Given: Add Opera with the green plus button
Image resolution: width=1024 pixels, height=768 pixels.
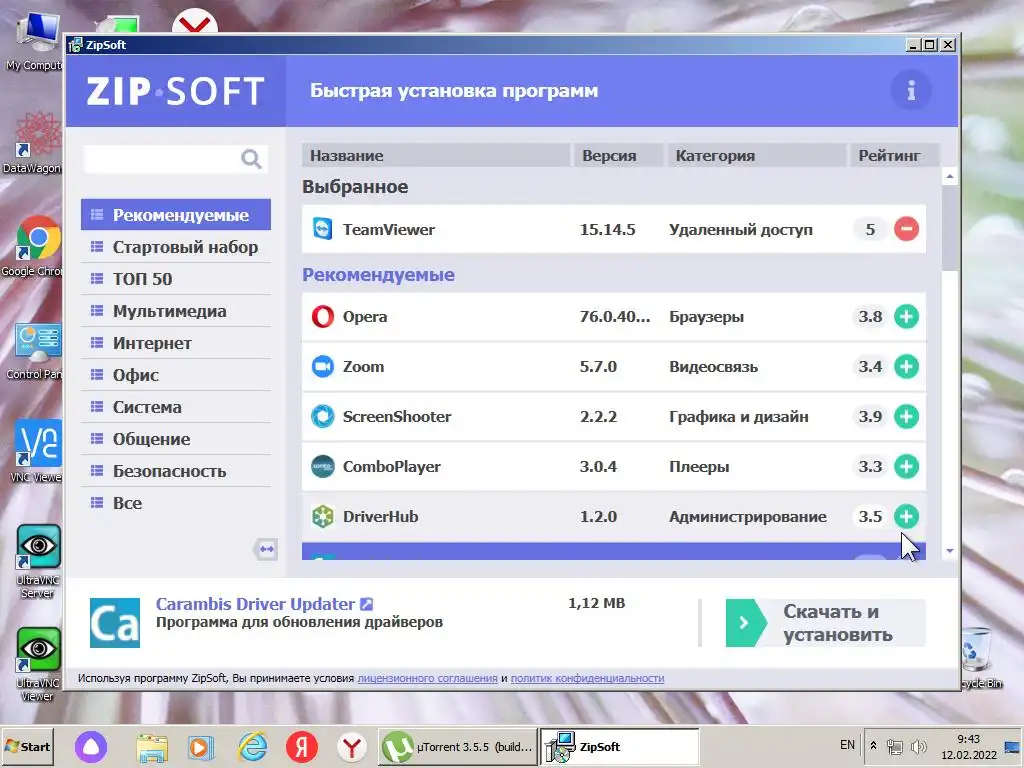Looking at the screenshot, I should pyautogui.click(x=906, y=317).
